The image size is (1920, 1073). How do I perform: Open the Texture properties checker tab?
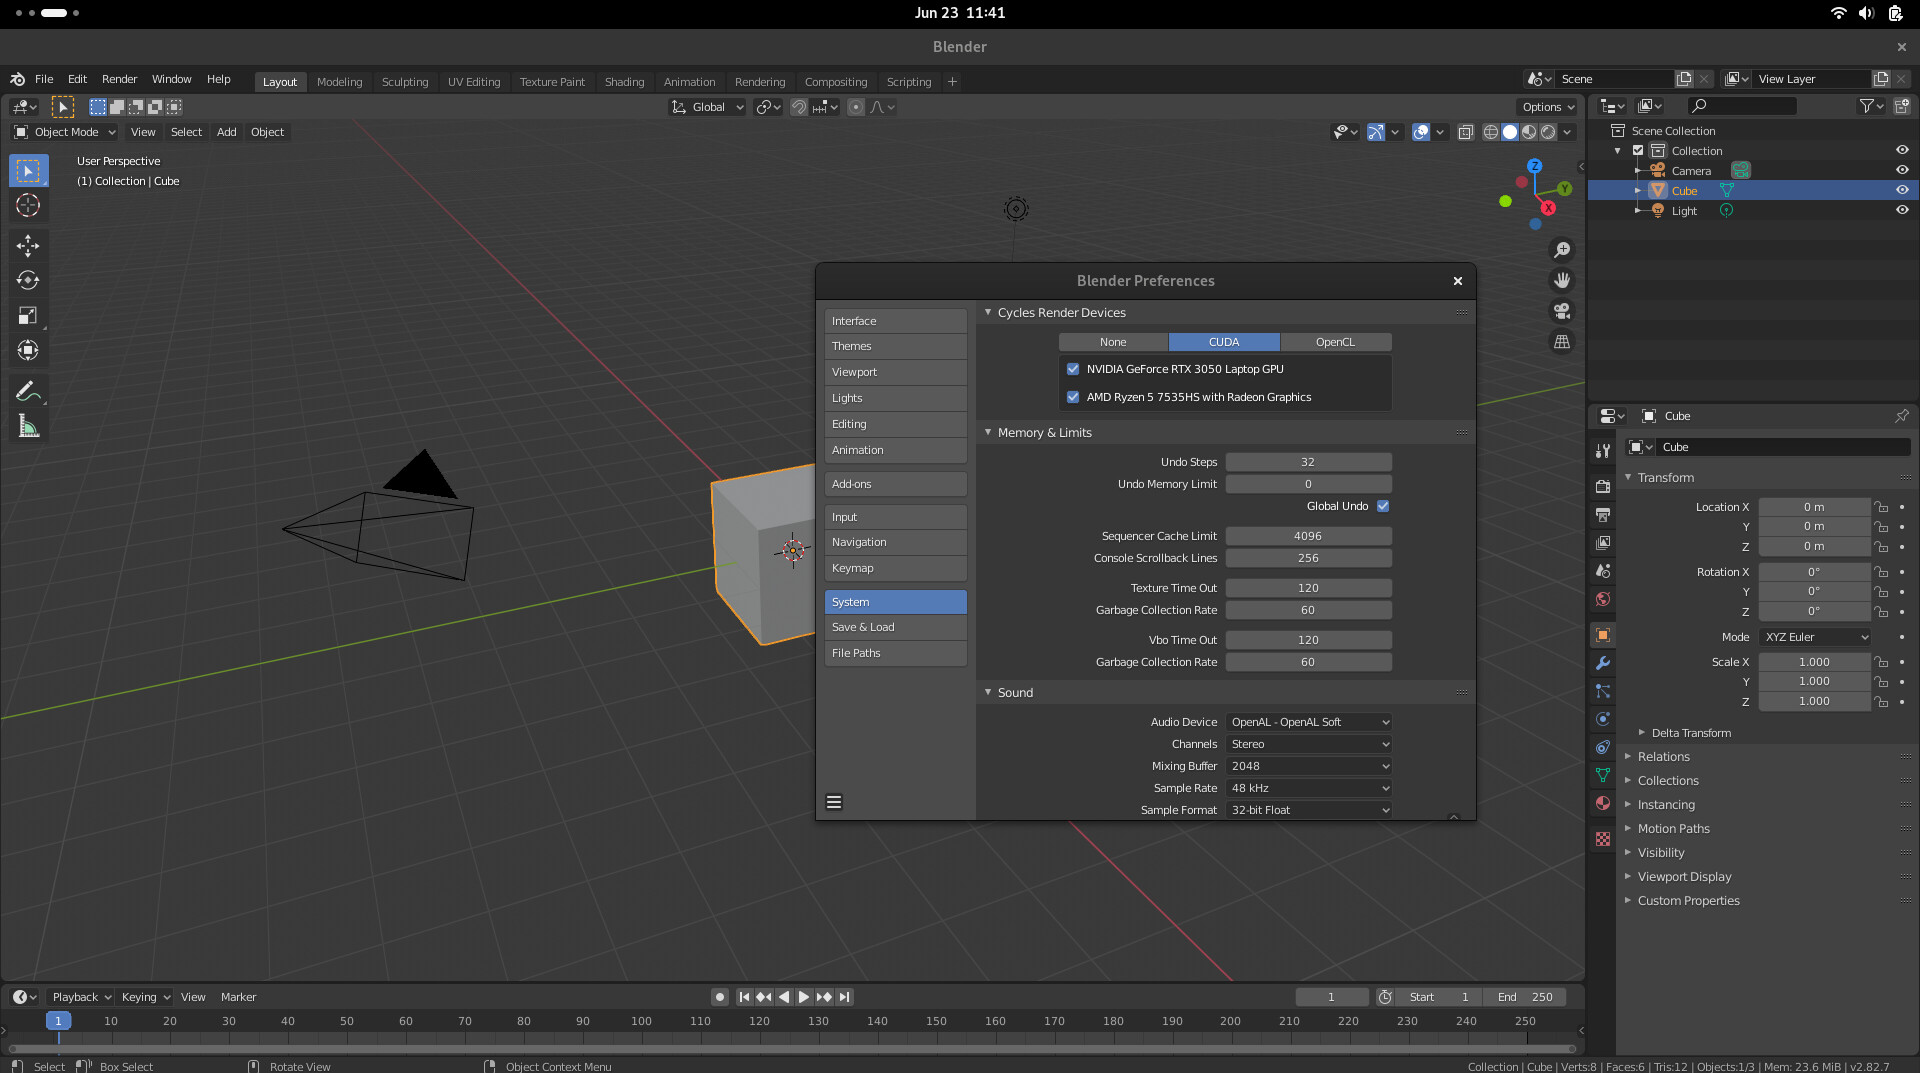[x=1603, y=839]
